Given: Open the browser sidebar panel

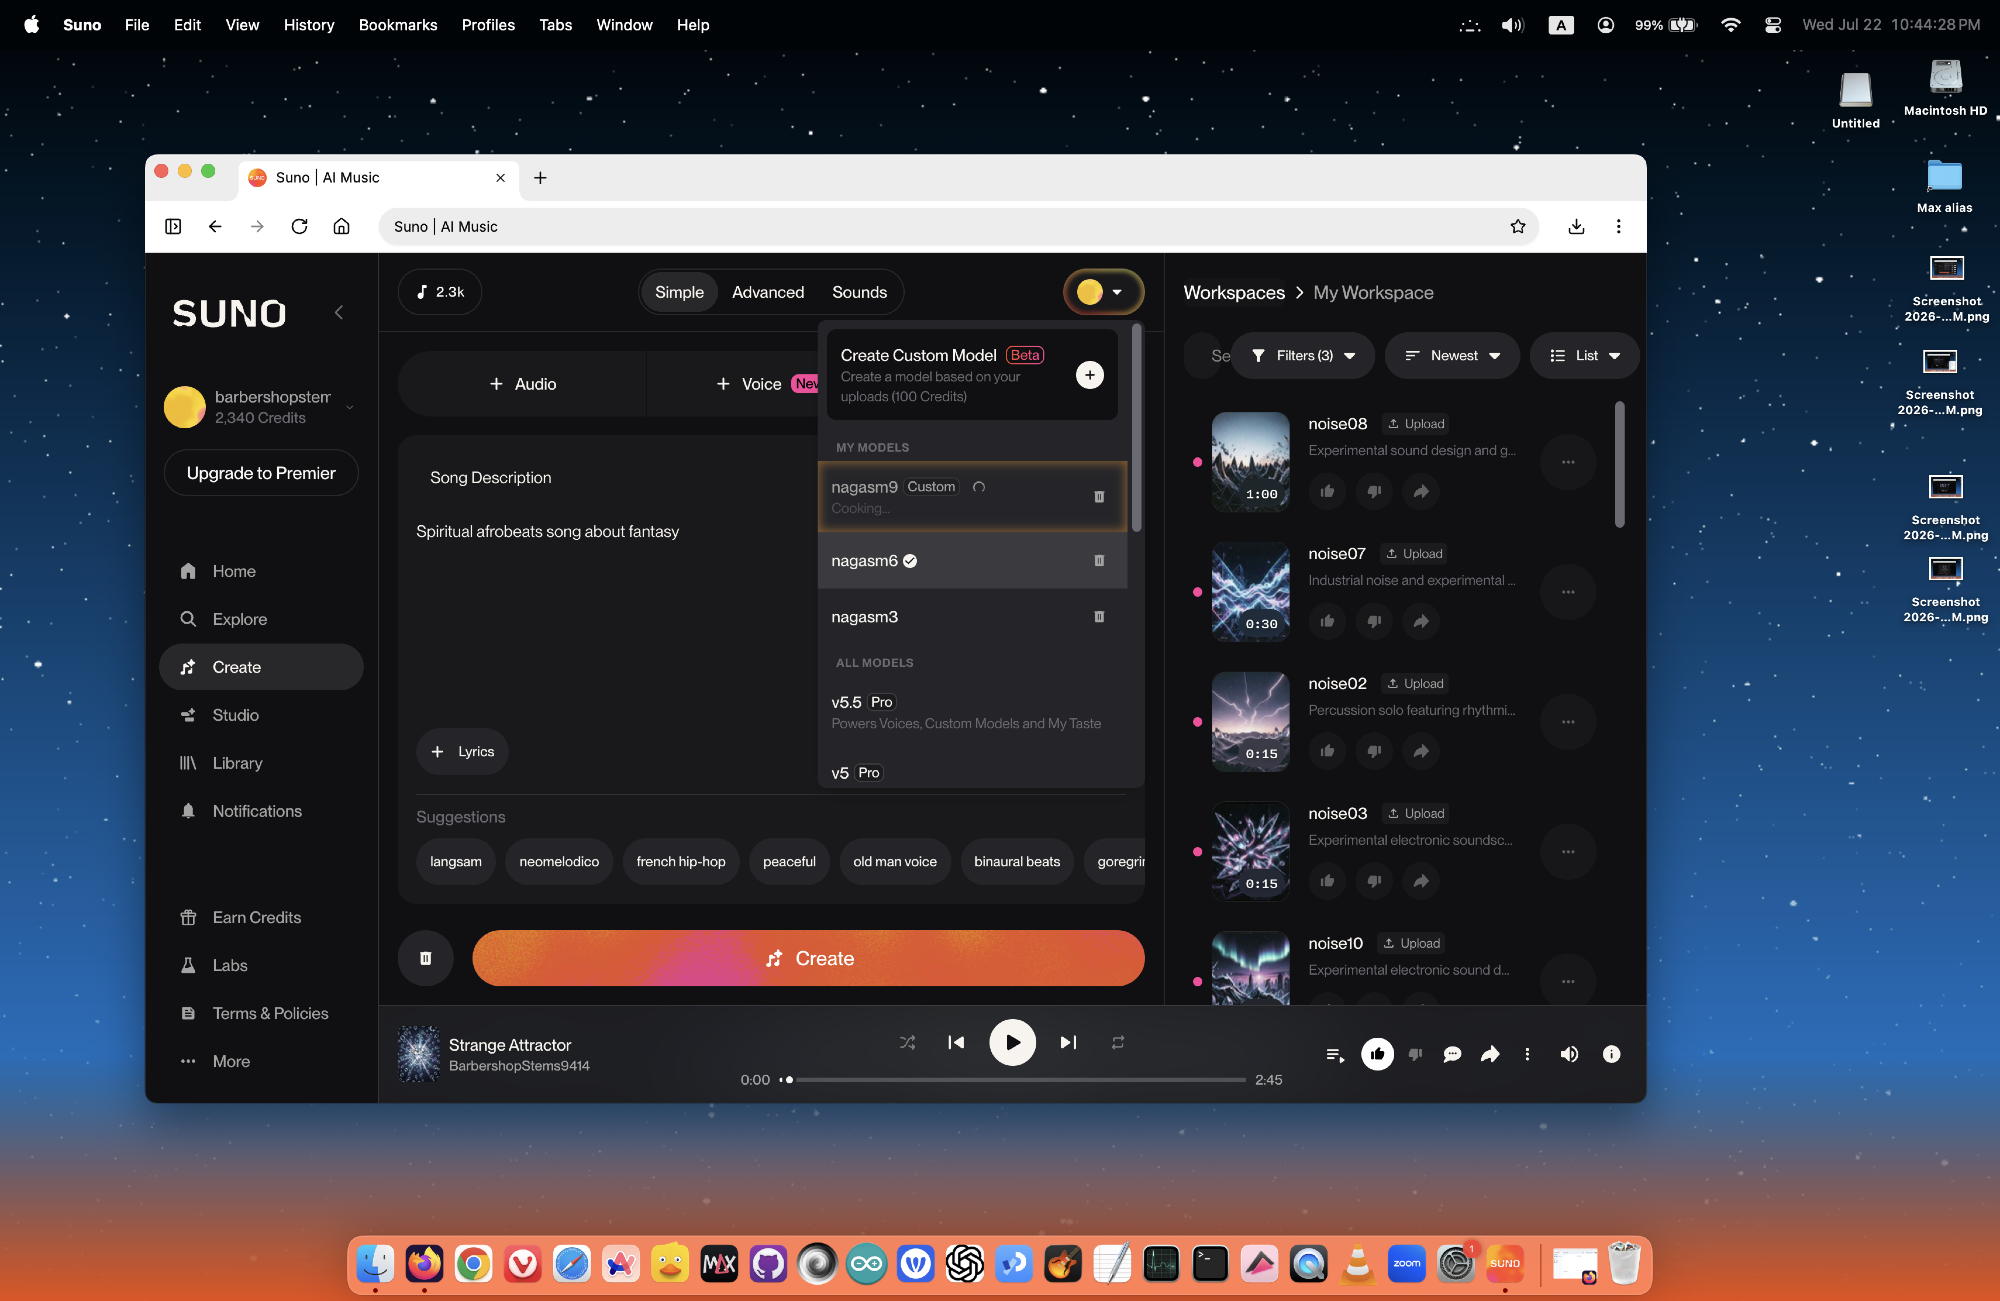Looking at the screenshot, I should coord(173,226).
